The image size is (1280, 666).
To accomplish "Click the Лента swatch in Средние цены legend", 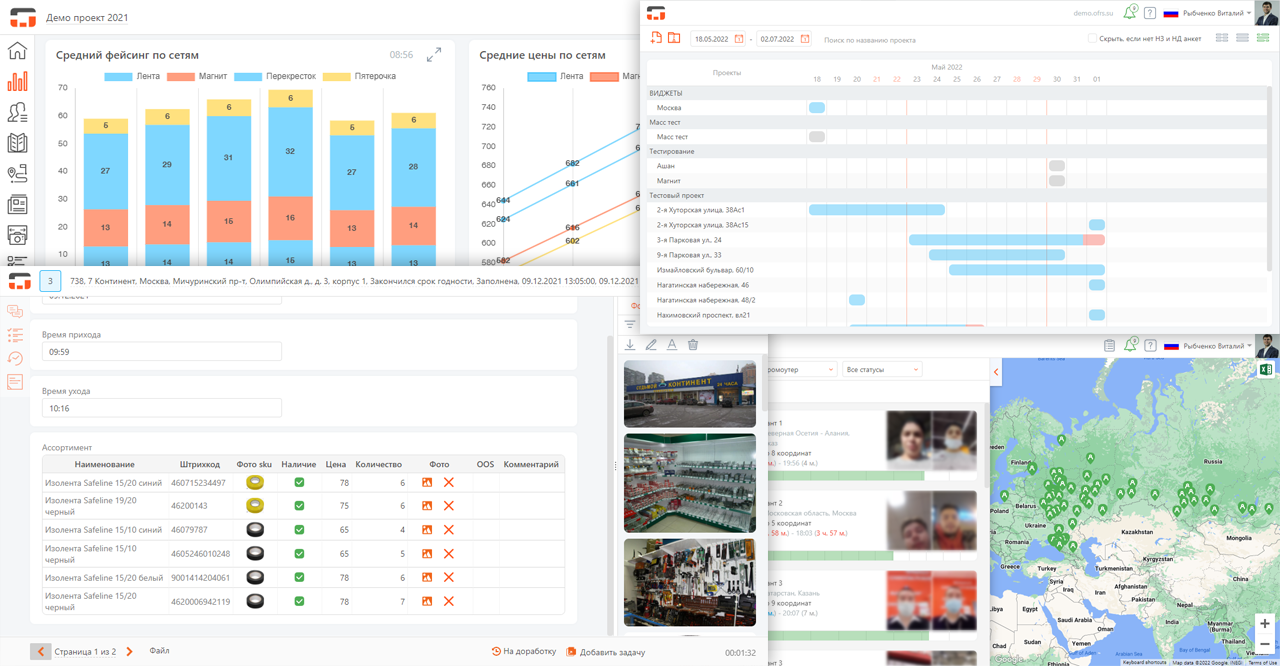I will [x=541, y=76].
